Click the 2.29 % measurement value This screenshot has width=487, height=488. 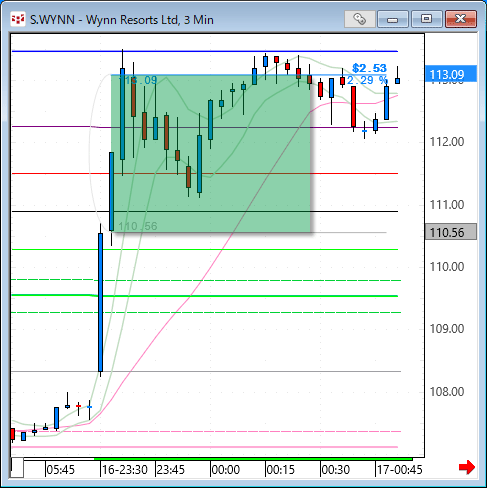[367, 80]
